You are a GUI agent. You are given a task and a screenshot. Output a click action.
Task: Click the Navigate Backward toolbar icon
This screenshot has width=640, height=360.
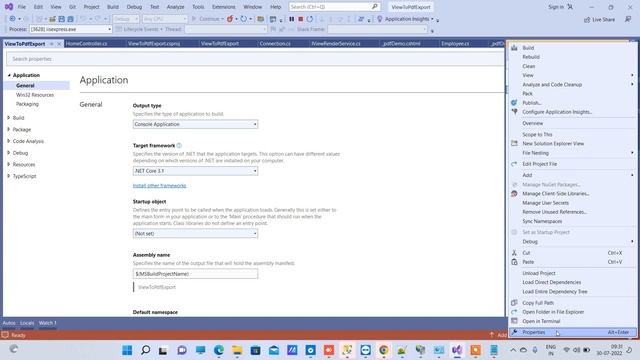coord(12,19)
